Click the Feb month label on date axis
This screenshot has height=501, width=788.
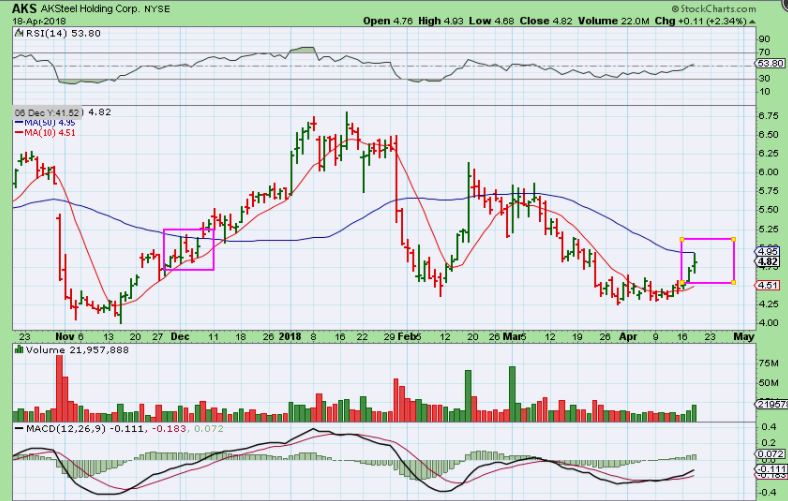[405, 337]
